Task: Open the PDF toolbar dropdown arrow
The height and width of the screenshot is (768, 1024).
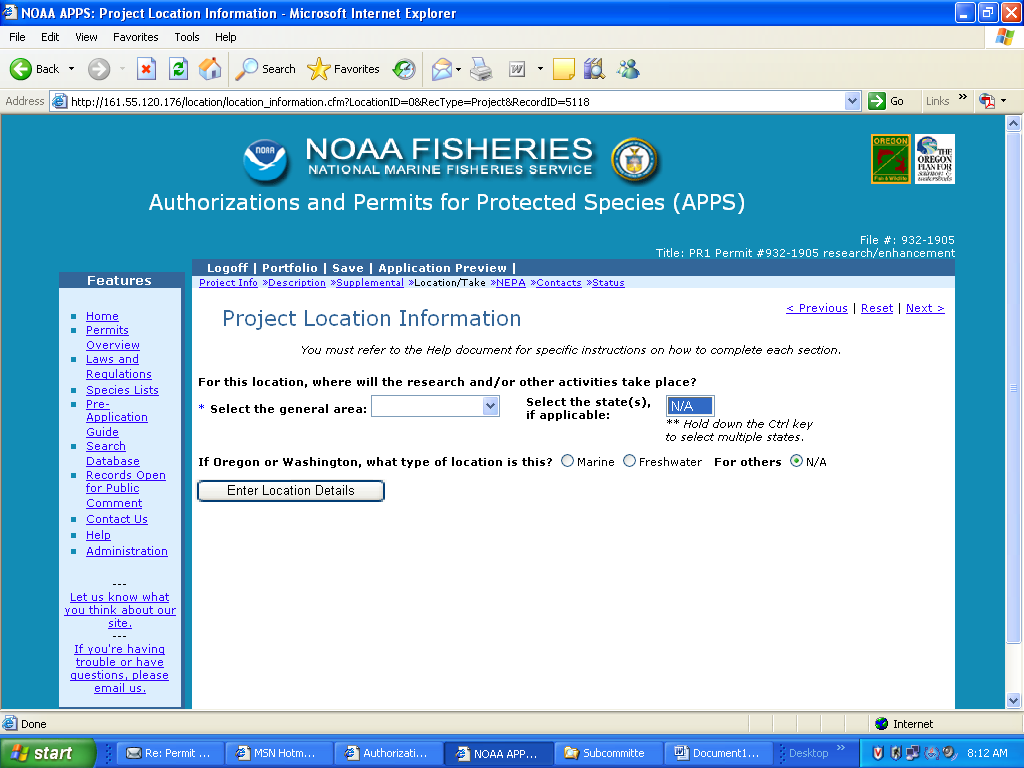Action: pyautogui.click(x=1003, y=101)
